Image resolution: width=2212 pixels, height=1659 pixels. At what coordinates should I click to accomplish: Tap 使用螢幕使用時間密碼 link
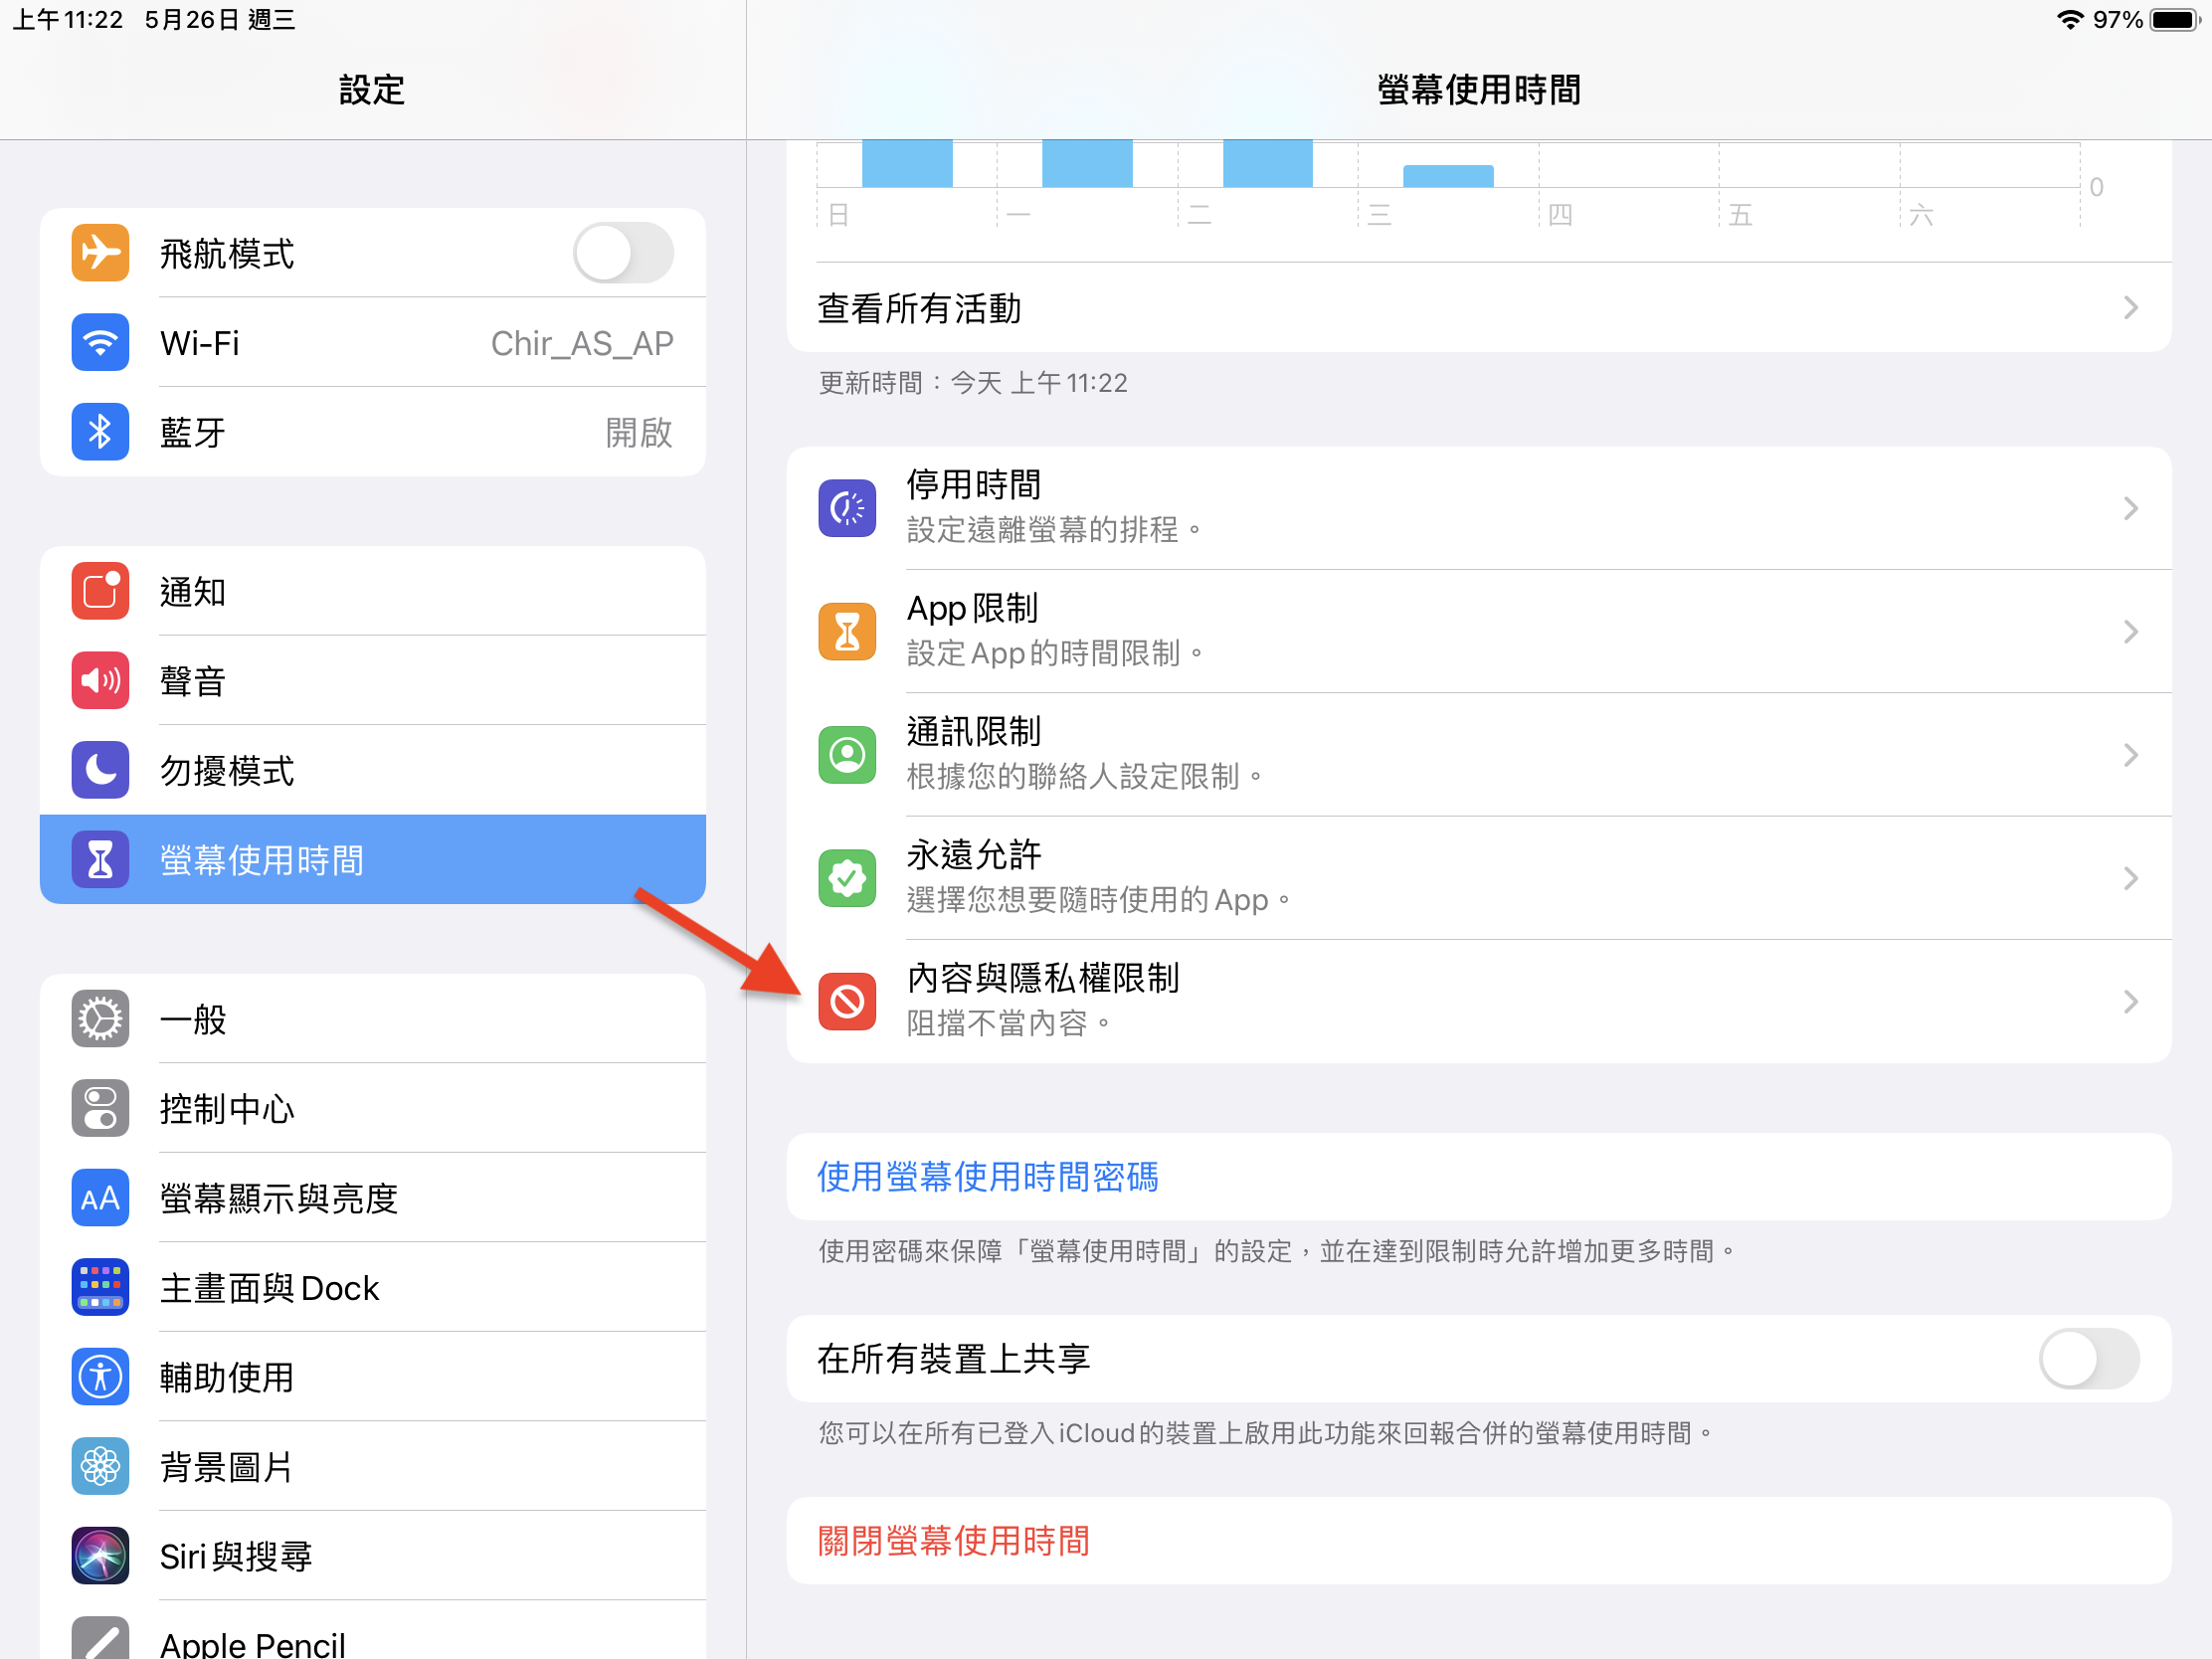coord(987,1177)
